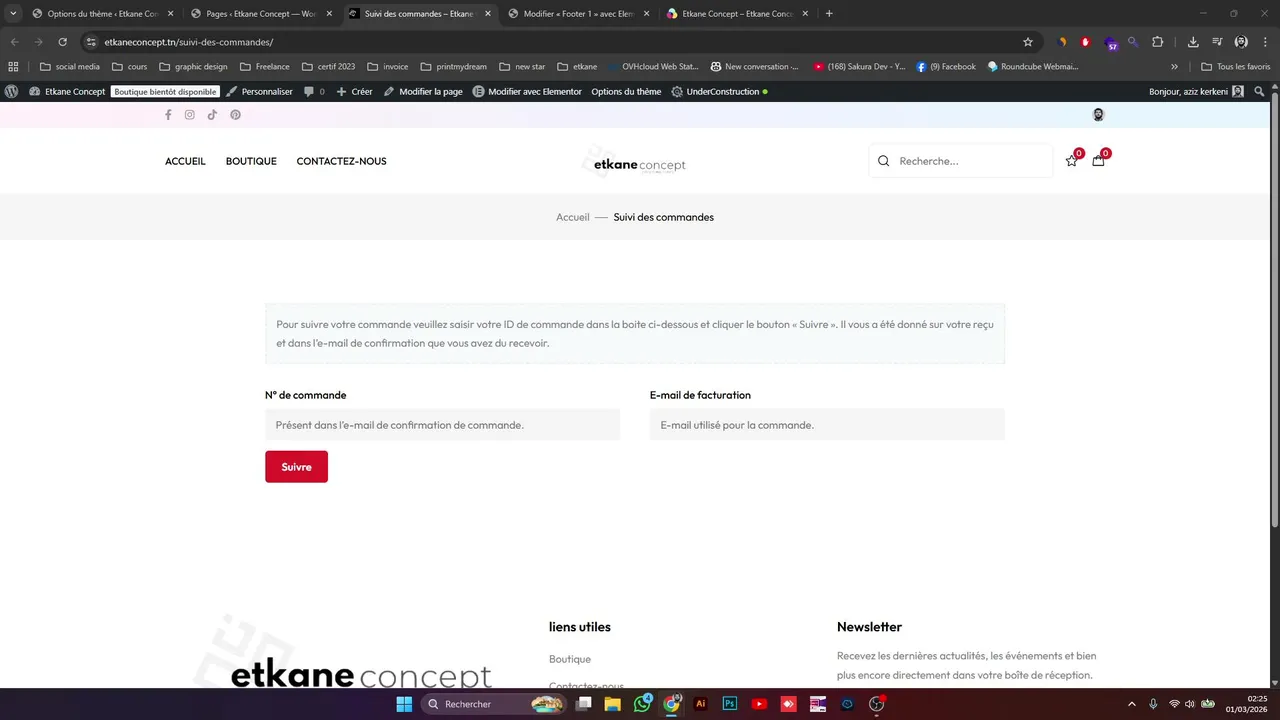Click the WordPress logo in the admin bar
The image size is (1280, 720).
(x=12, y=91)
